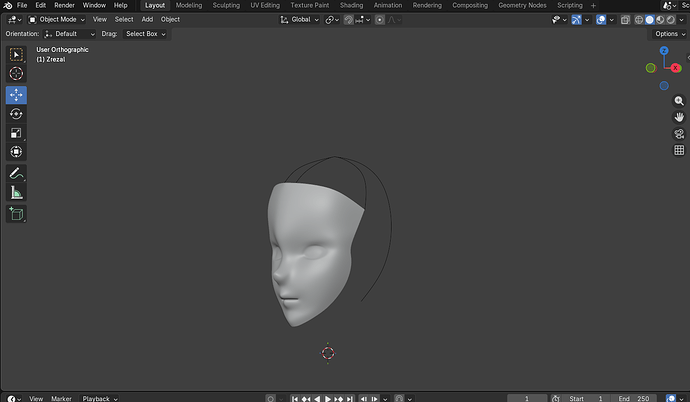Toggle proportional editing
Screen dimensions: 690x402
coord(380,20)
